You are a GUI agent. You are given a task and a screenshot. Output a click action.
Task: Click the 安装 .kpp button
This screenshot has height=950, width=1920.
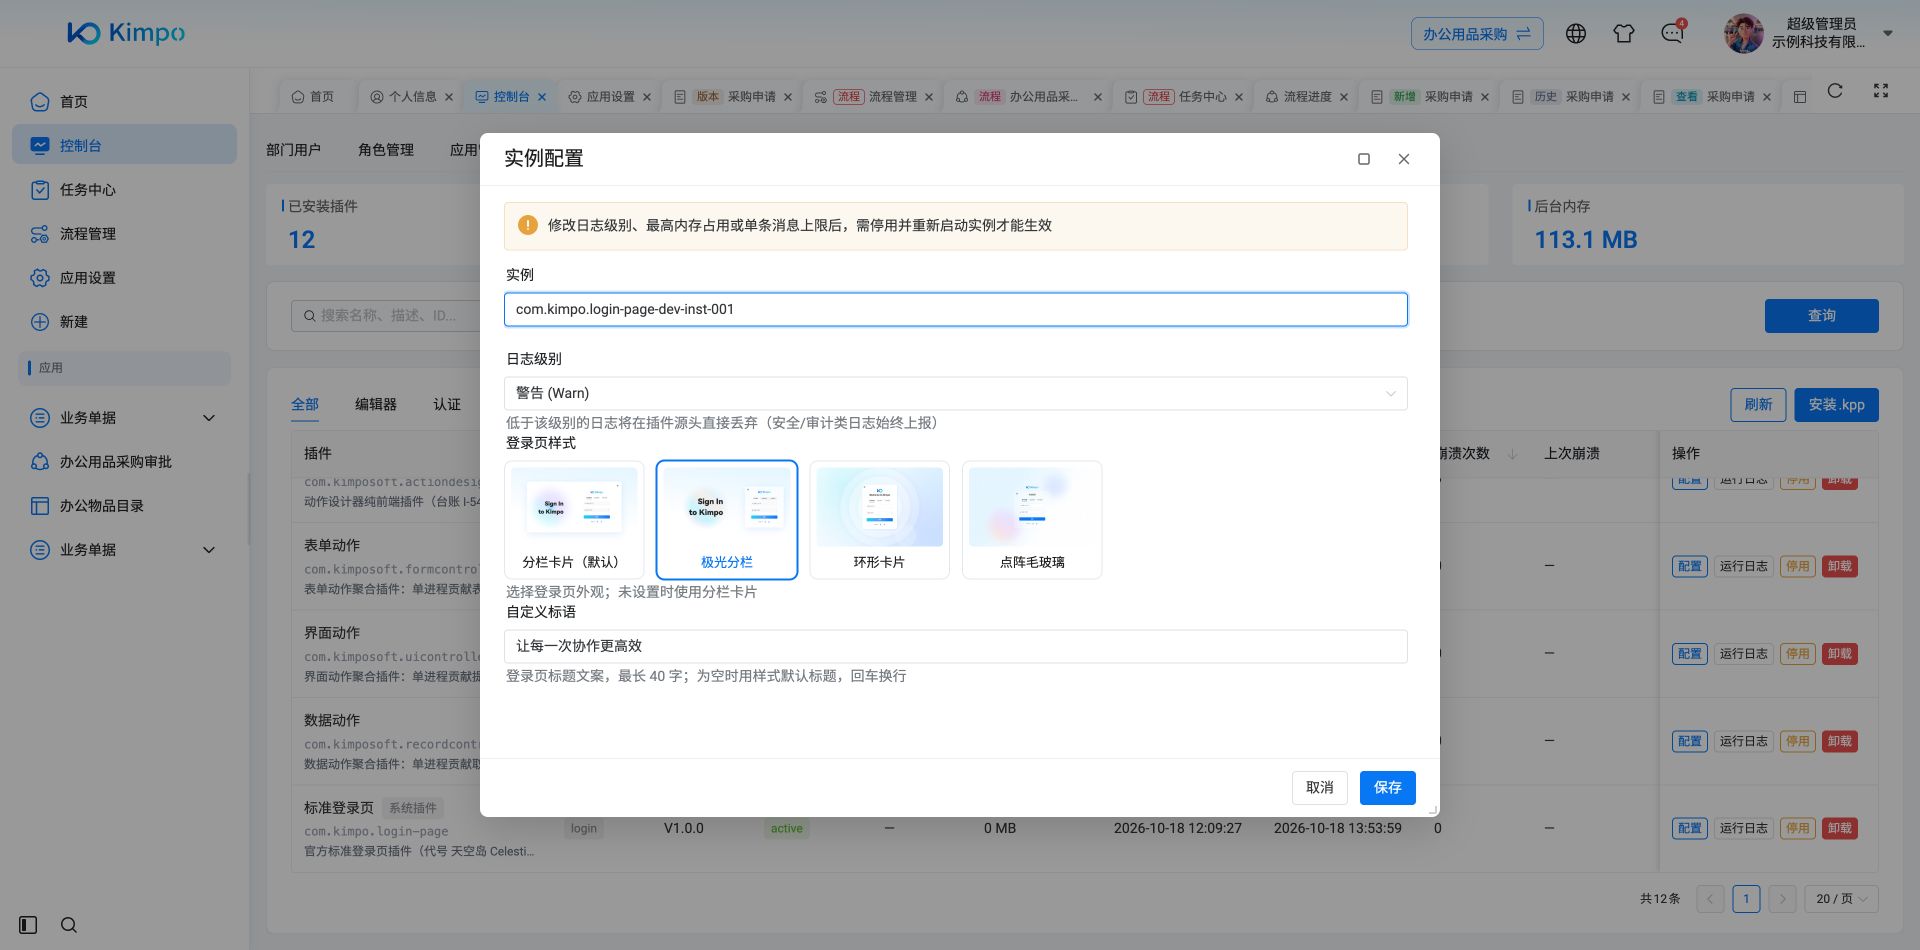point(1837,405)
